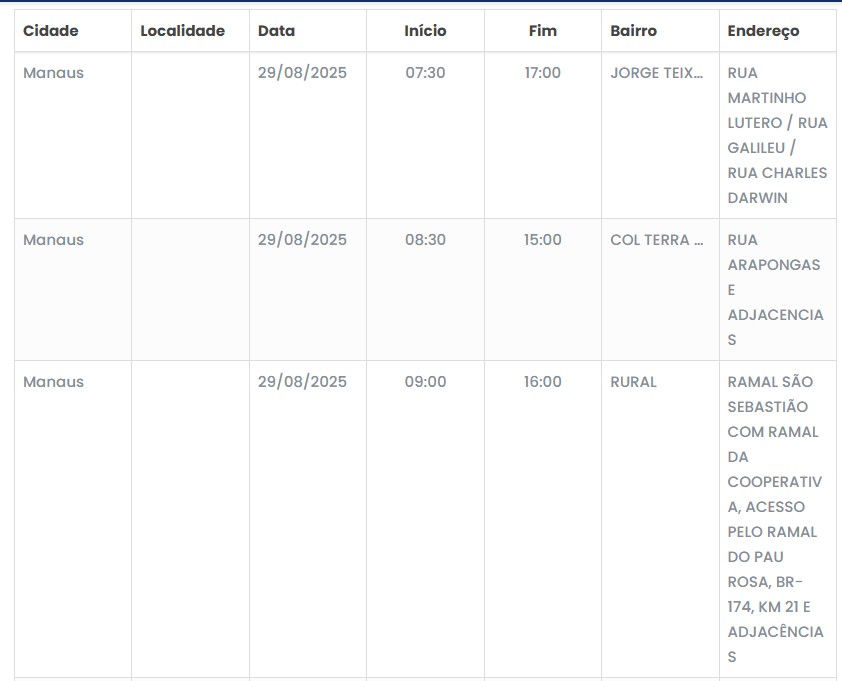This screenshot has width=842, height=681.
Task: Select the RAMAL SÃO SEBASTIÃO address cell
Action: (775, 519)
